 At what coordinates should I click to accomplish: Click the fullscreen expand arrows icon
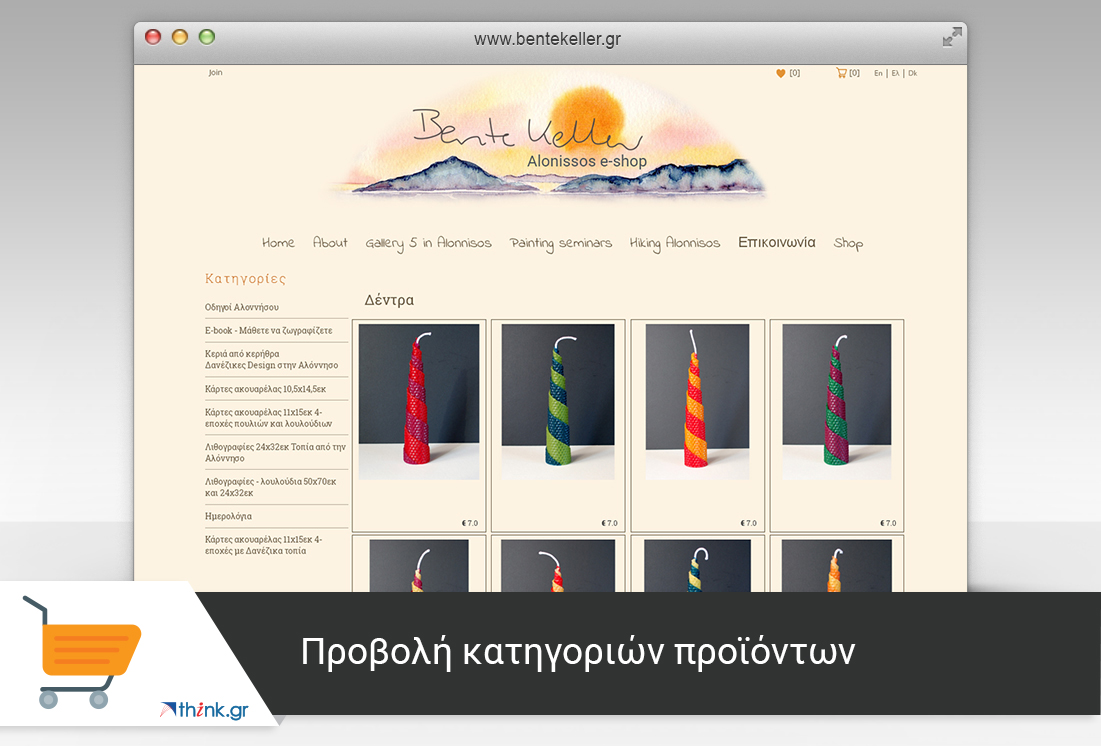click(x=951, y=37)
